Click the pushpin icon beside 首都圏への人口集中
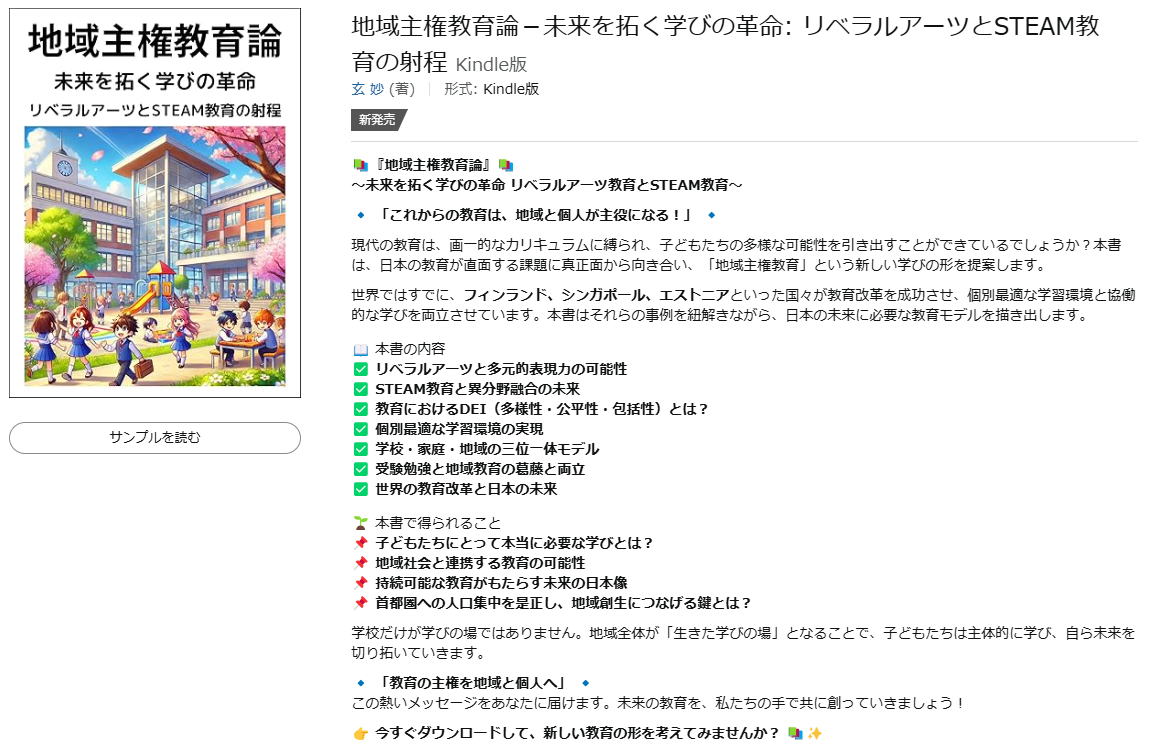1152x746 pixels. (361, 603)
